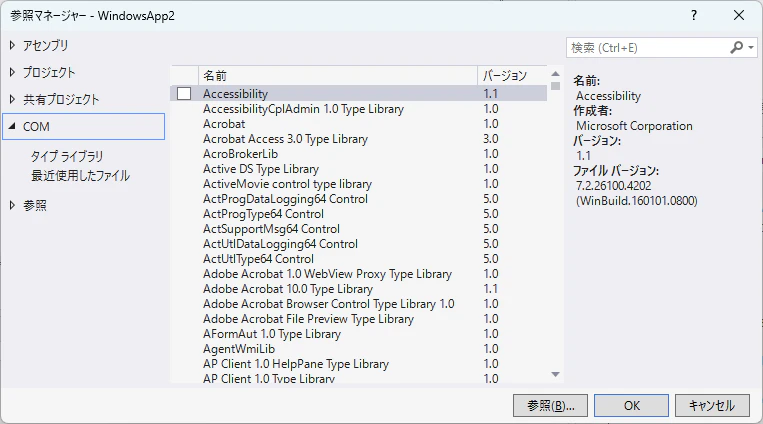Click the search magnifier icon
This screenshot has height=424, width=763.
736,47
